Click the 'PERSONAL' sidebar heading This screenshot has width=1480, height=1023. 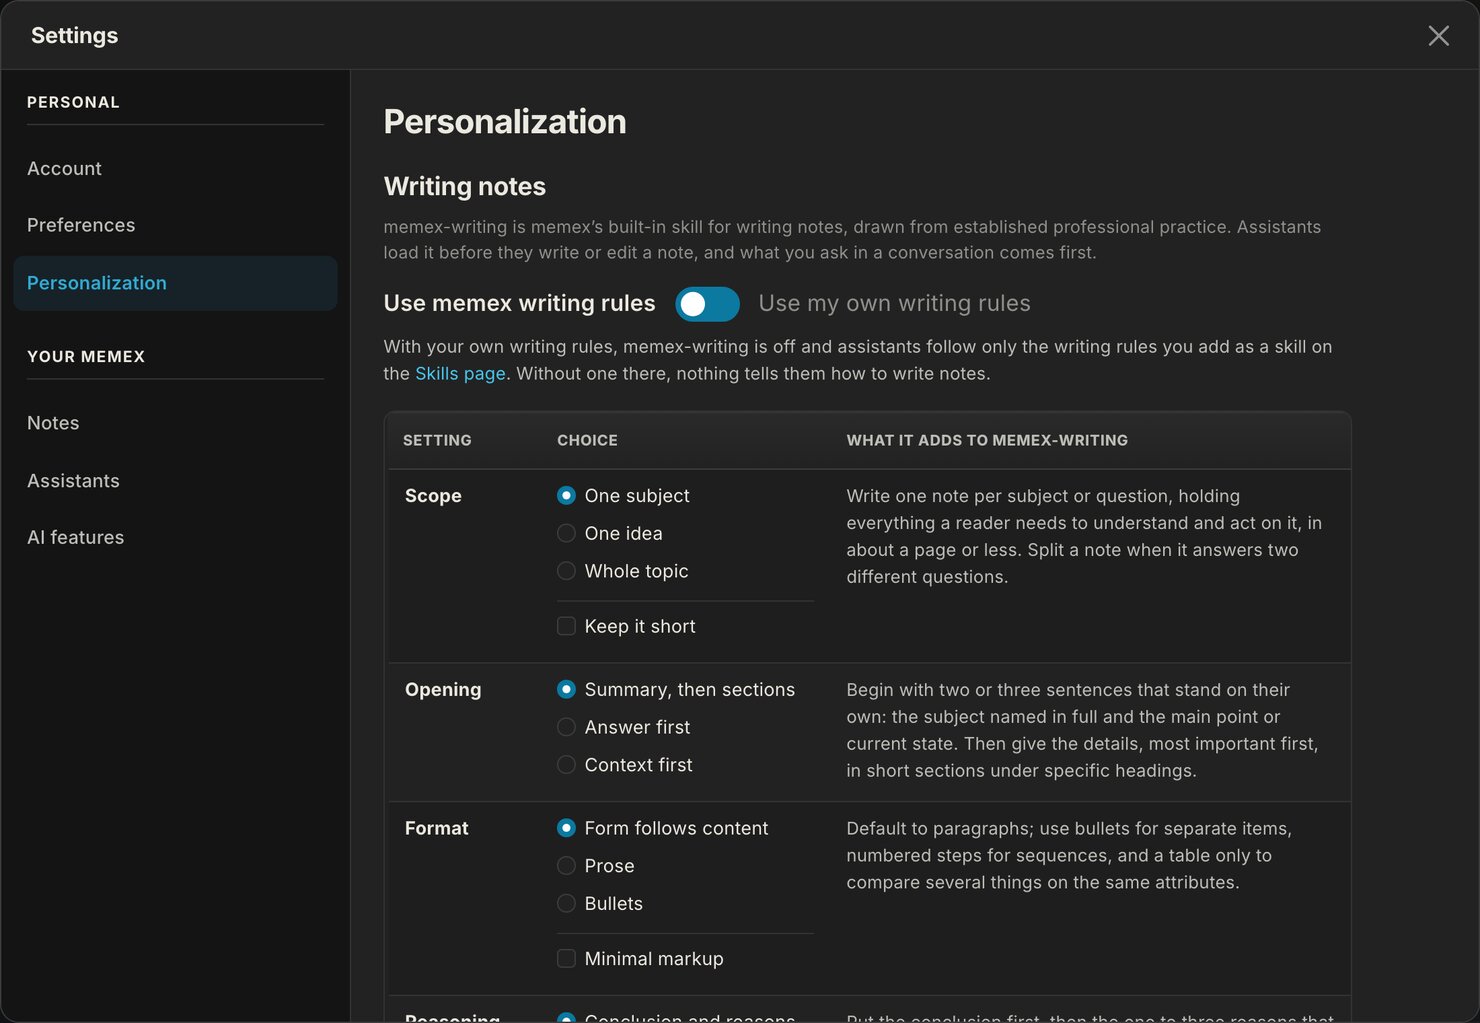[73, 102]
